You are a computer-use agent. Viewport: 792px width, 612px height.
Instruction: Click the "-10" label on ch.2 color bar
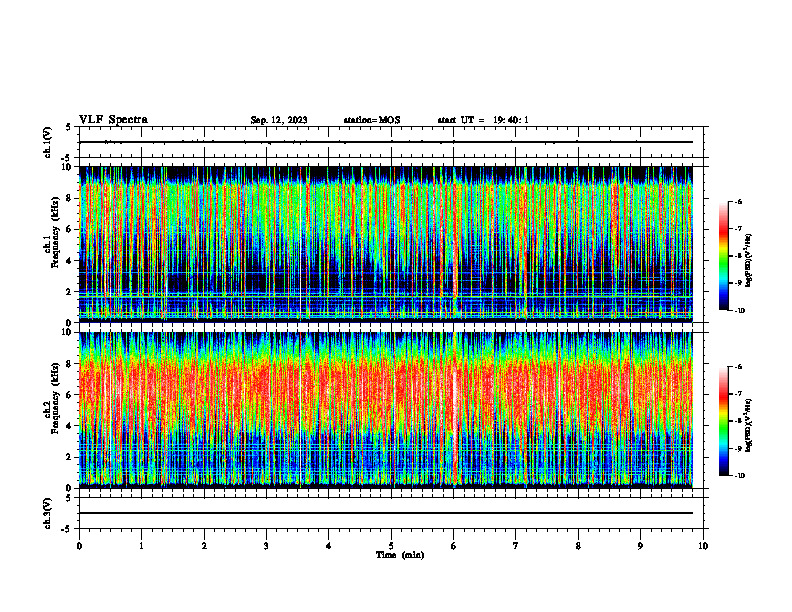pyautogui.click(x=739, y=476)
